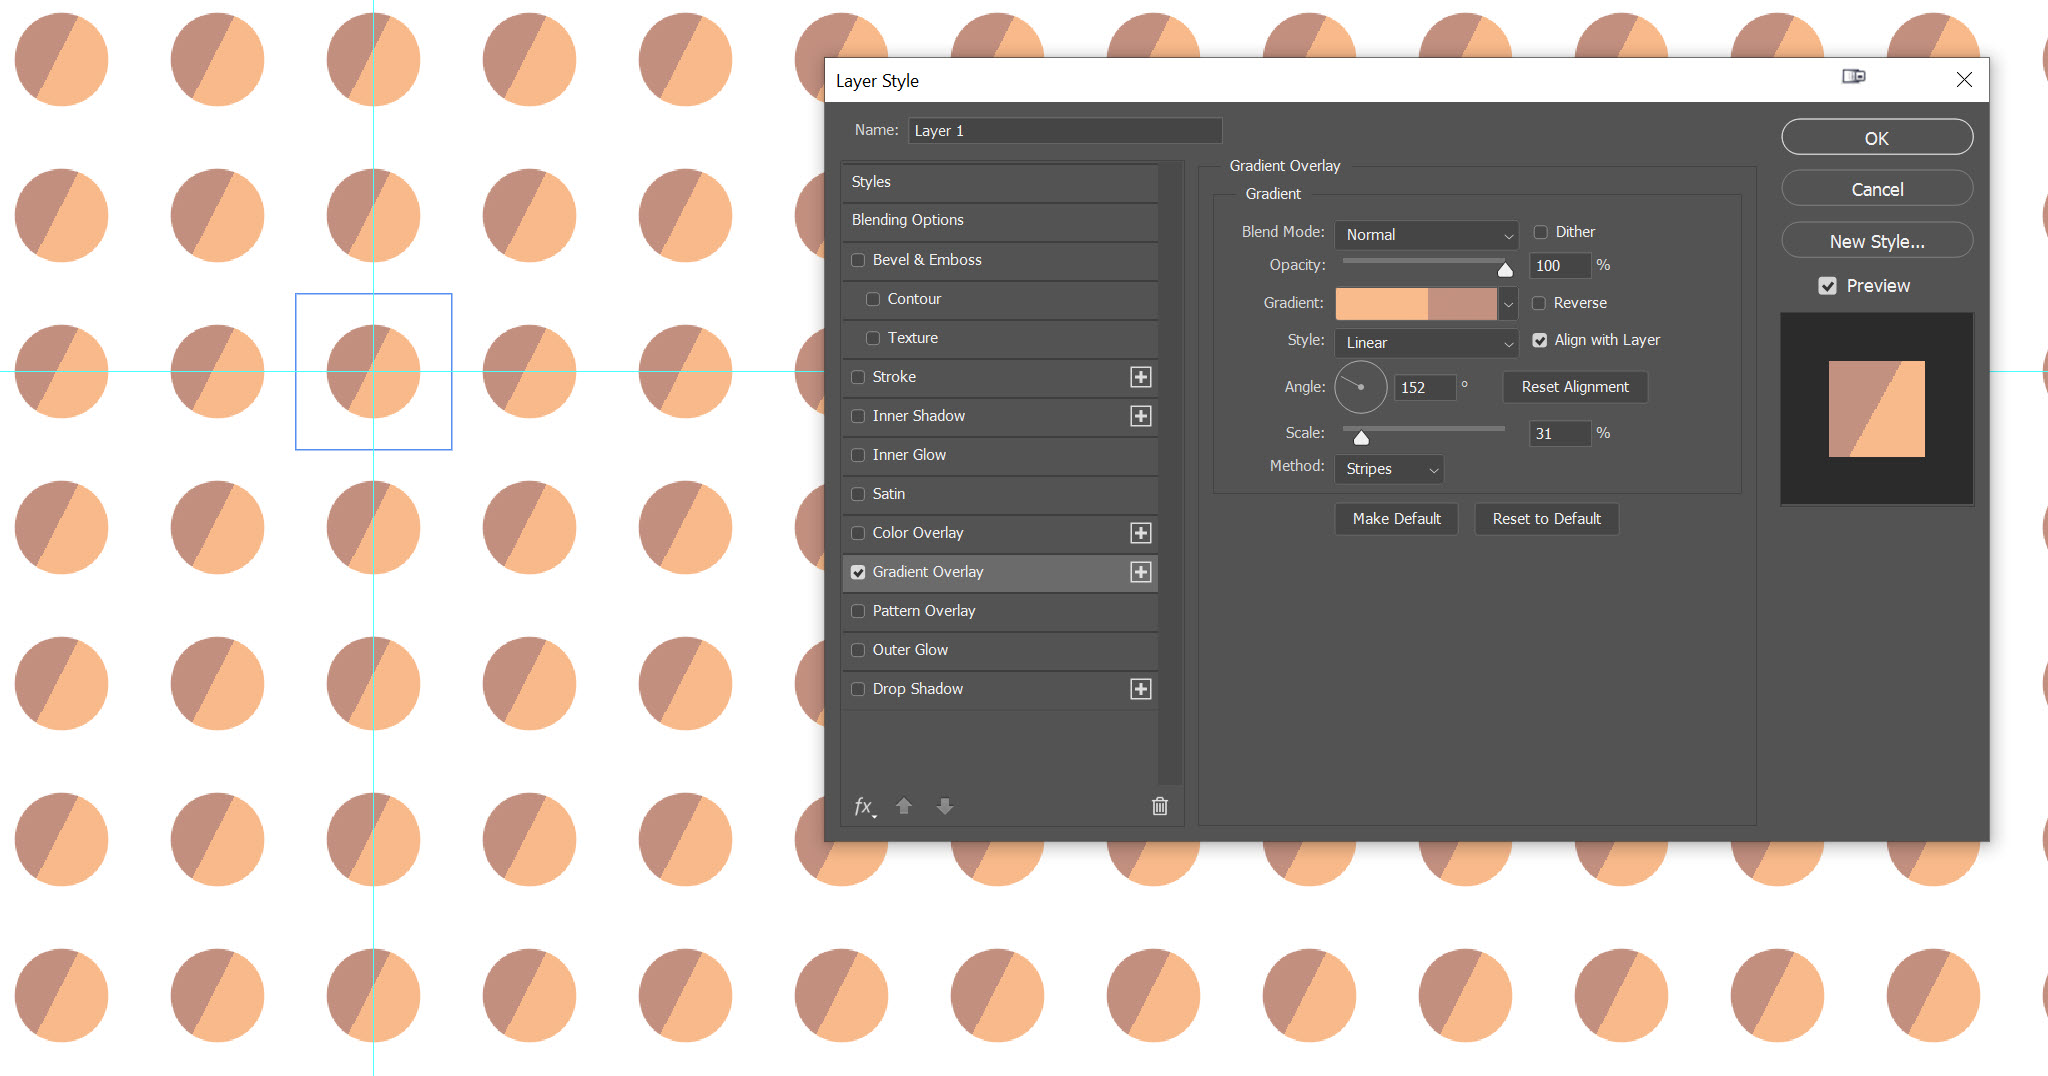Open the fx effects menu icon

pyautogui.click(x=865, y=806)
